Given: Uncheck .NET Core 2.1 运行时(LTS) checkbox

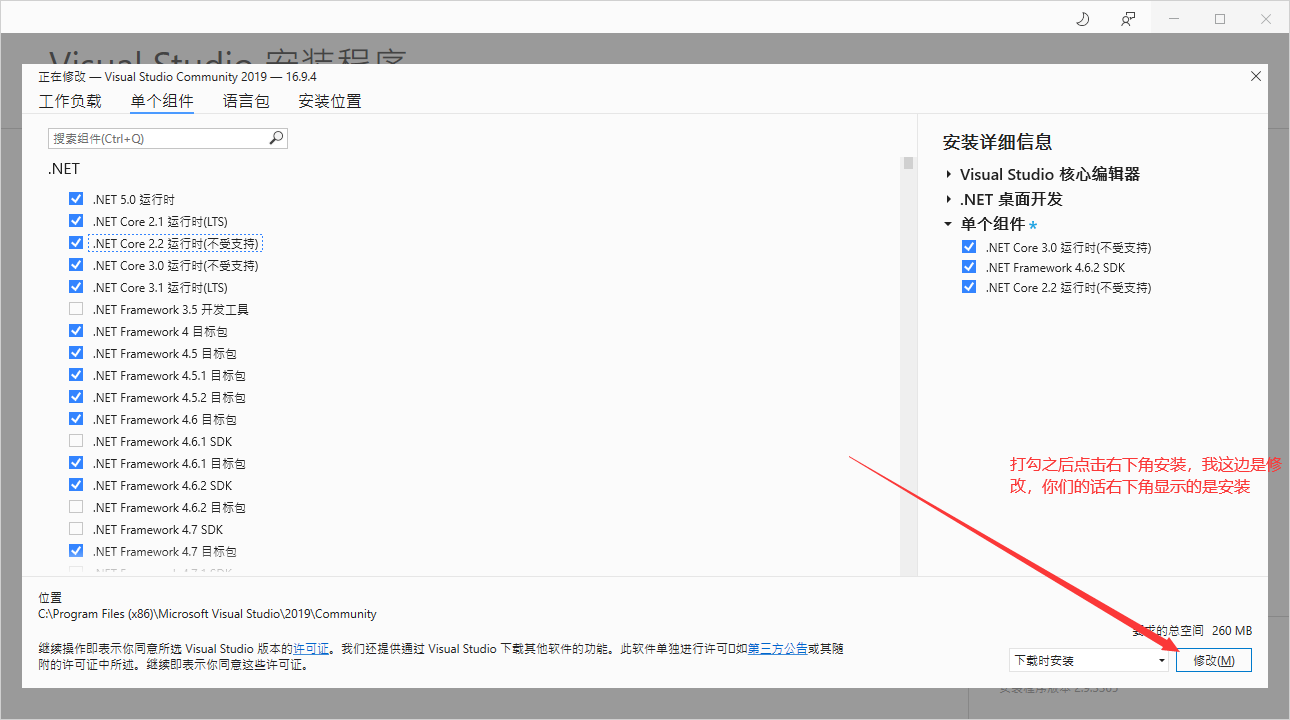Looking at the screenshot, I should 76,221.
